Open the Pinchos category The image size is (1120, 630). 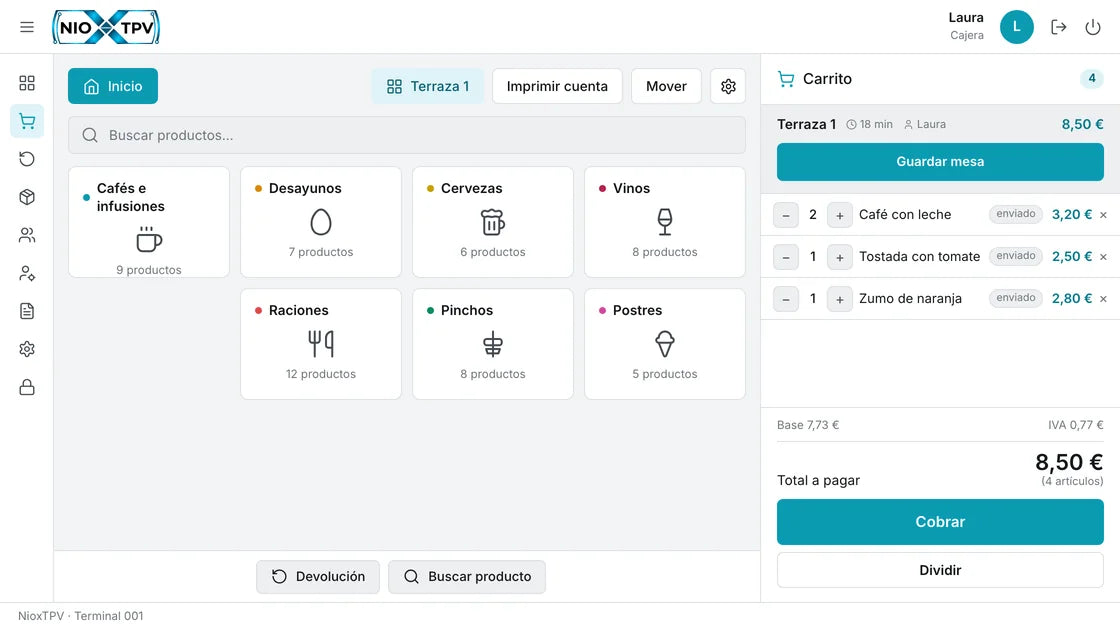point(493,344)
